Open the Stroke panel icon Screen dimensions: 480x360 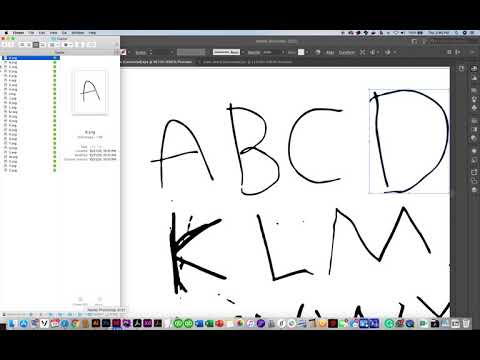pyautogui.click(x=474, y=121)
